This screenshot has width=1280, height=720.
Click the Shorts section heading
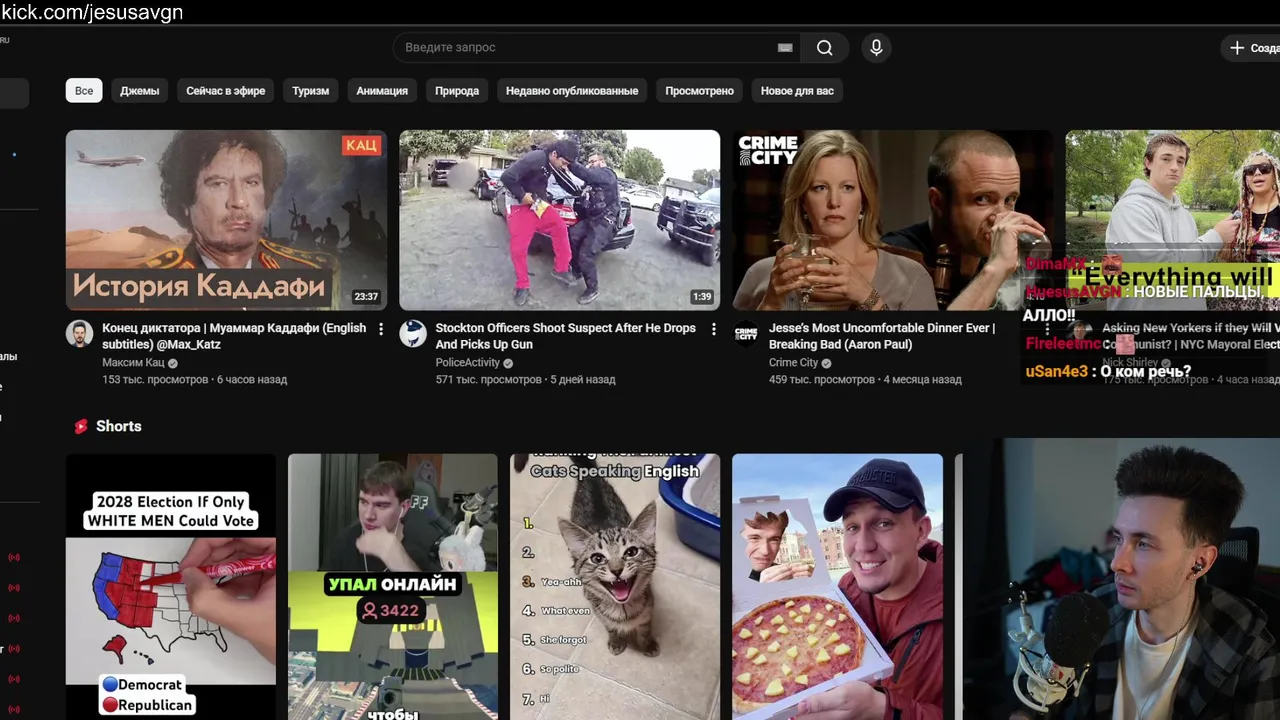point(119,426)
